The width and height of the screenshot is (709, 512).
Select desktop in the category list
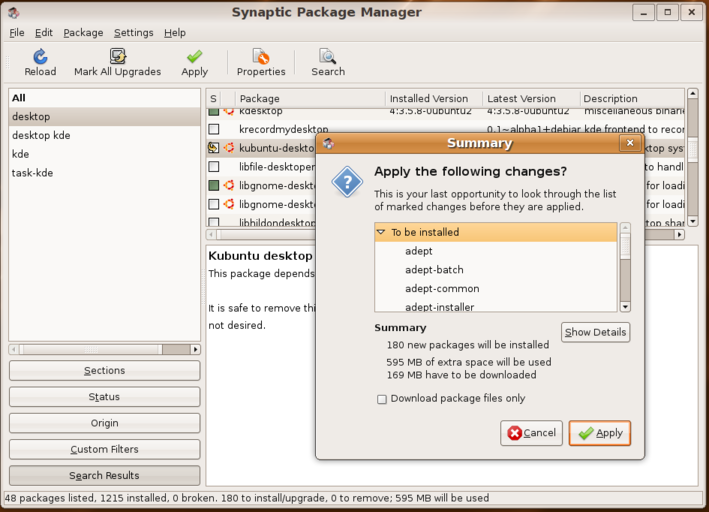coord(104,117)
